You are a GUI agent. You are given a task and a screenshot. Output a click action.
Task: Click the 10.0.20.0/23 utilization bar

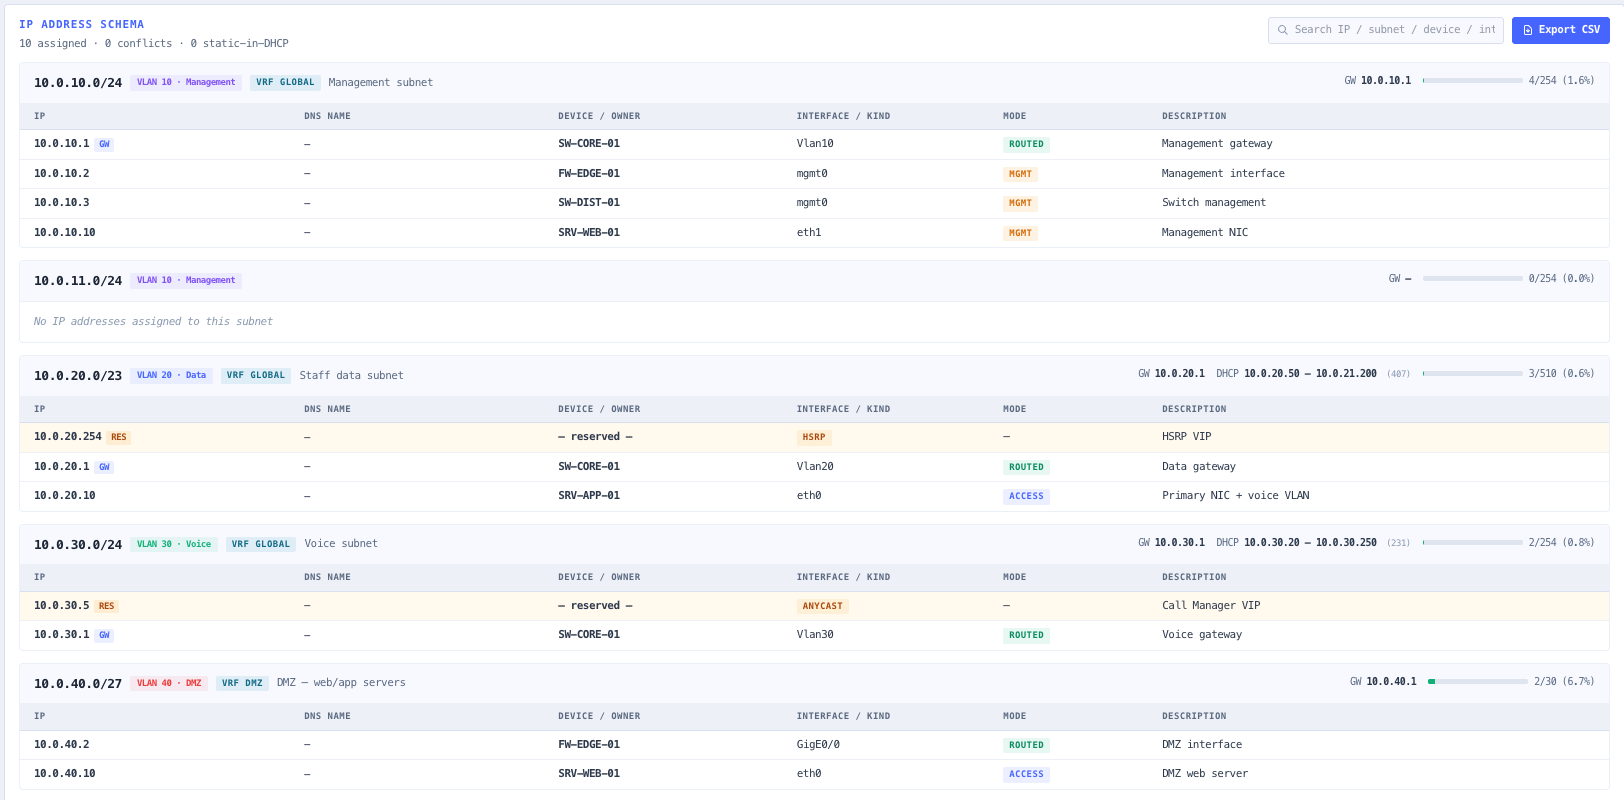pyautogui.click(x=1472, y=374)
